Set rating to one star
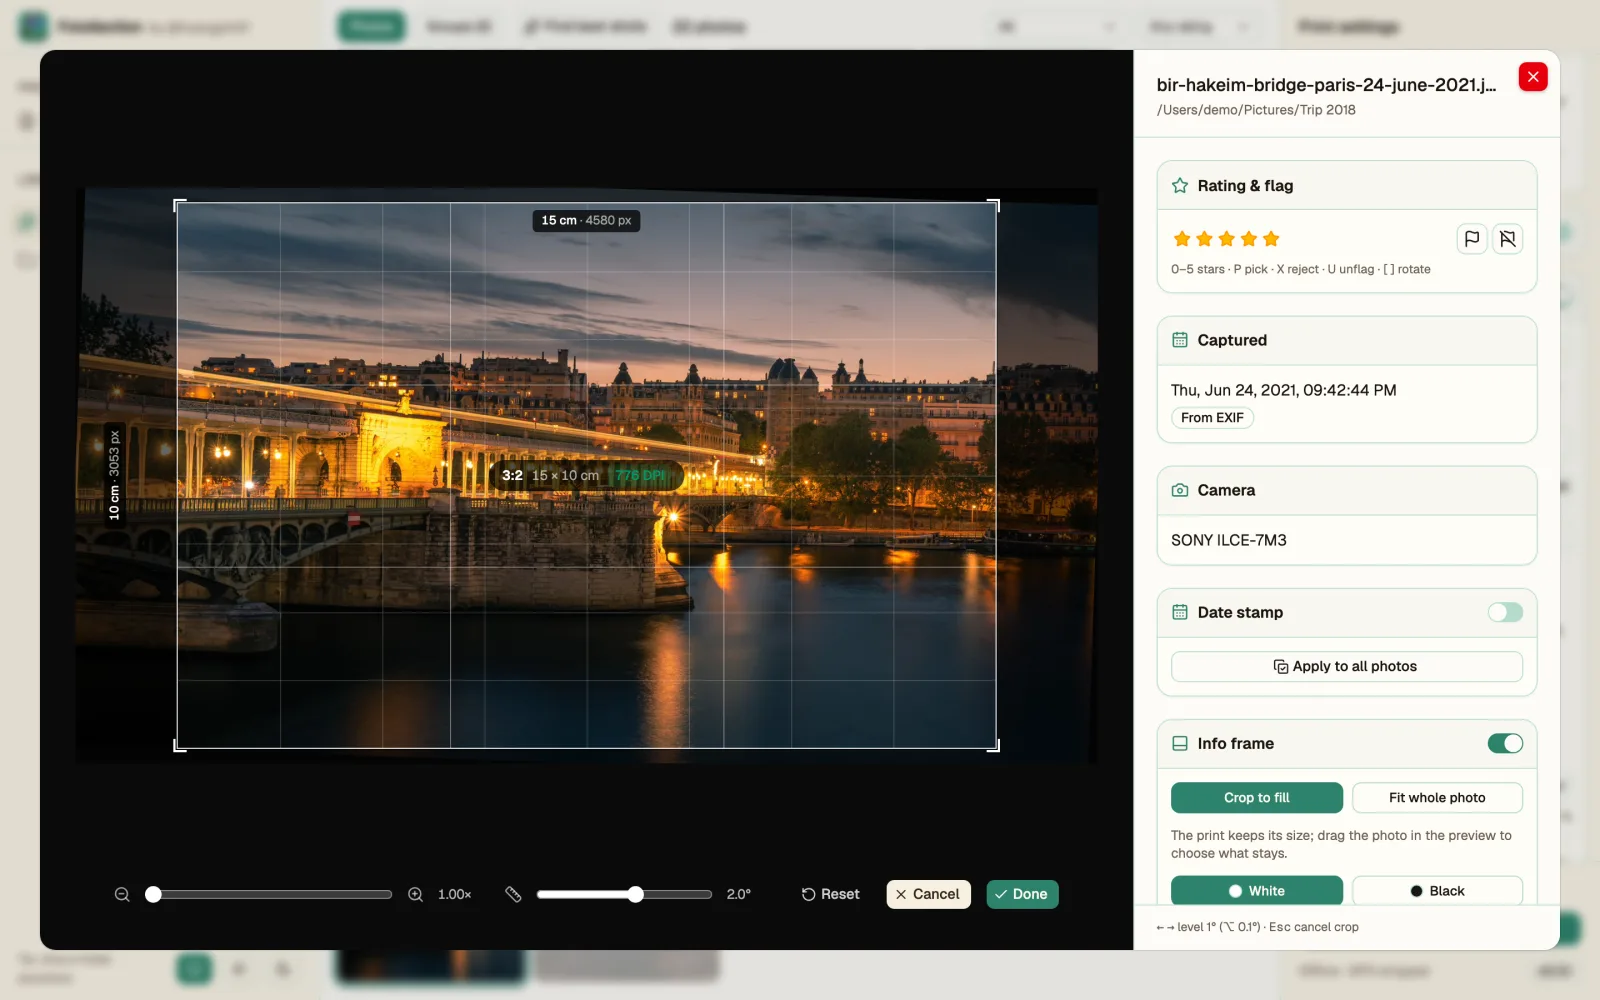 point(1182,239)
